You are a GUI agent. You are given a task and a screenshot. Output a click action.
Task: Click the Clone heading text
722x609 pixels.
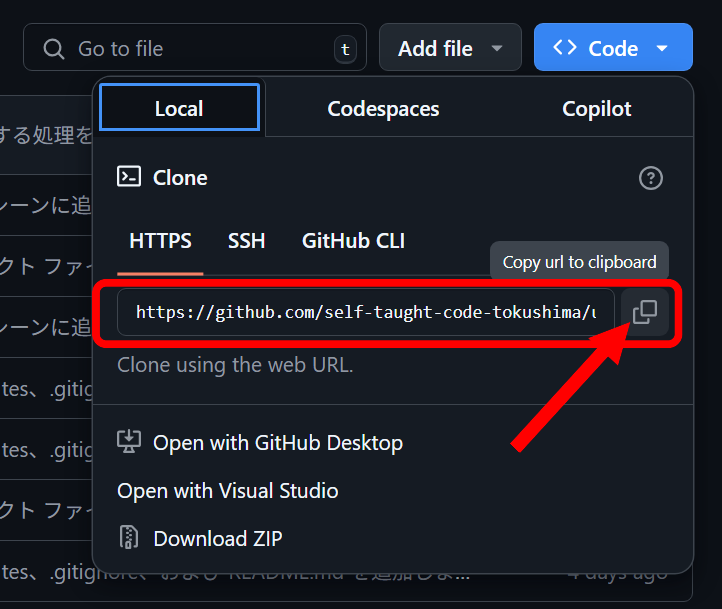click(x=180, y=178)
